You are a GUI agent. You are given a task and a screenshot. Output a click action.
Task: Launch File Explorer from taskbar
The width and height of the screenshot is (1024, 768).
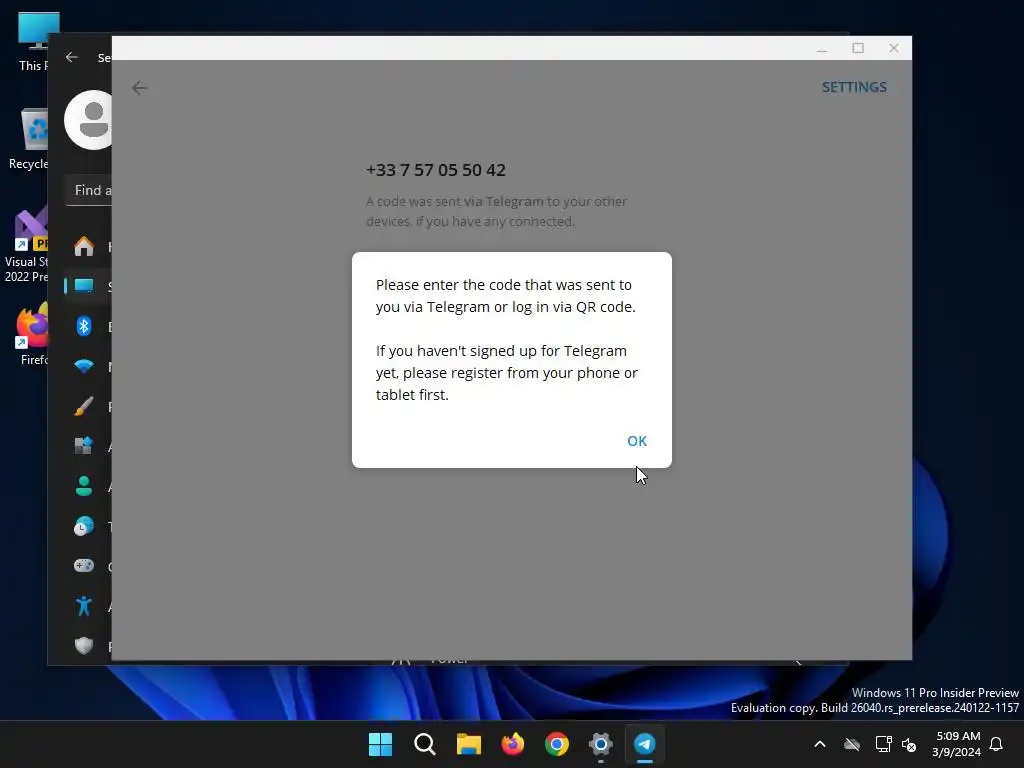(x=468, y=744)
